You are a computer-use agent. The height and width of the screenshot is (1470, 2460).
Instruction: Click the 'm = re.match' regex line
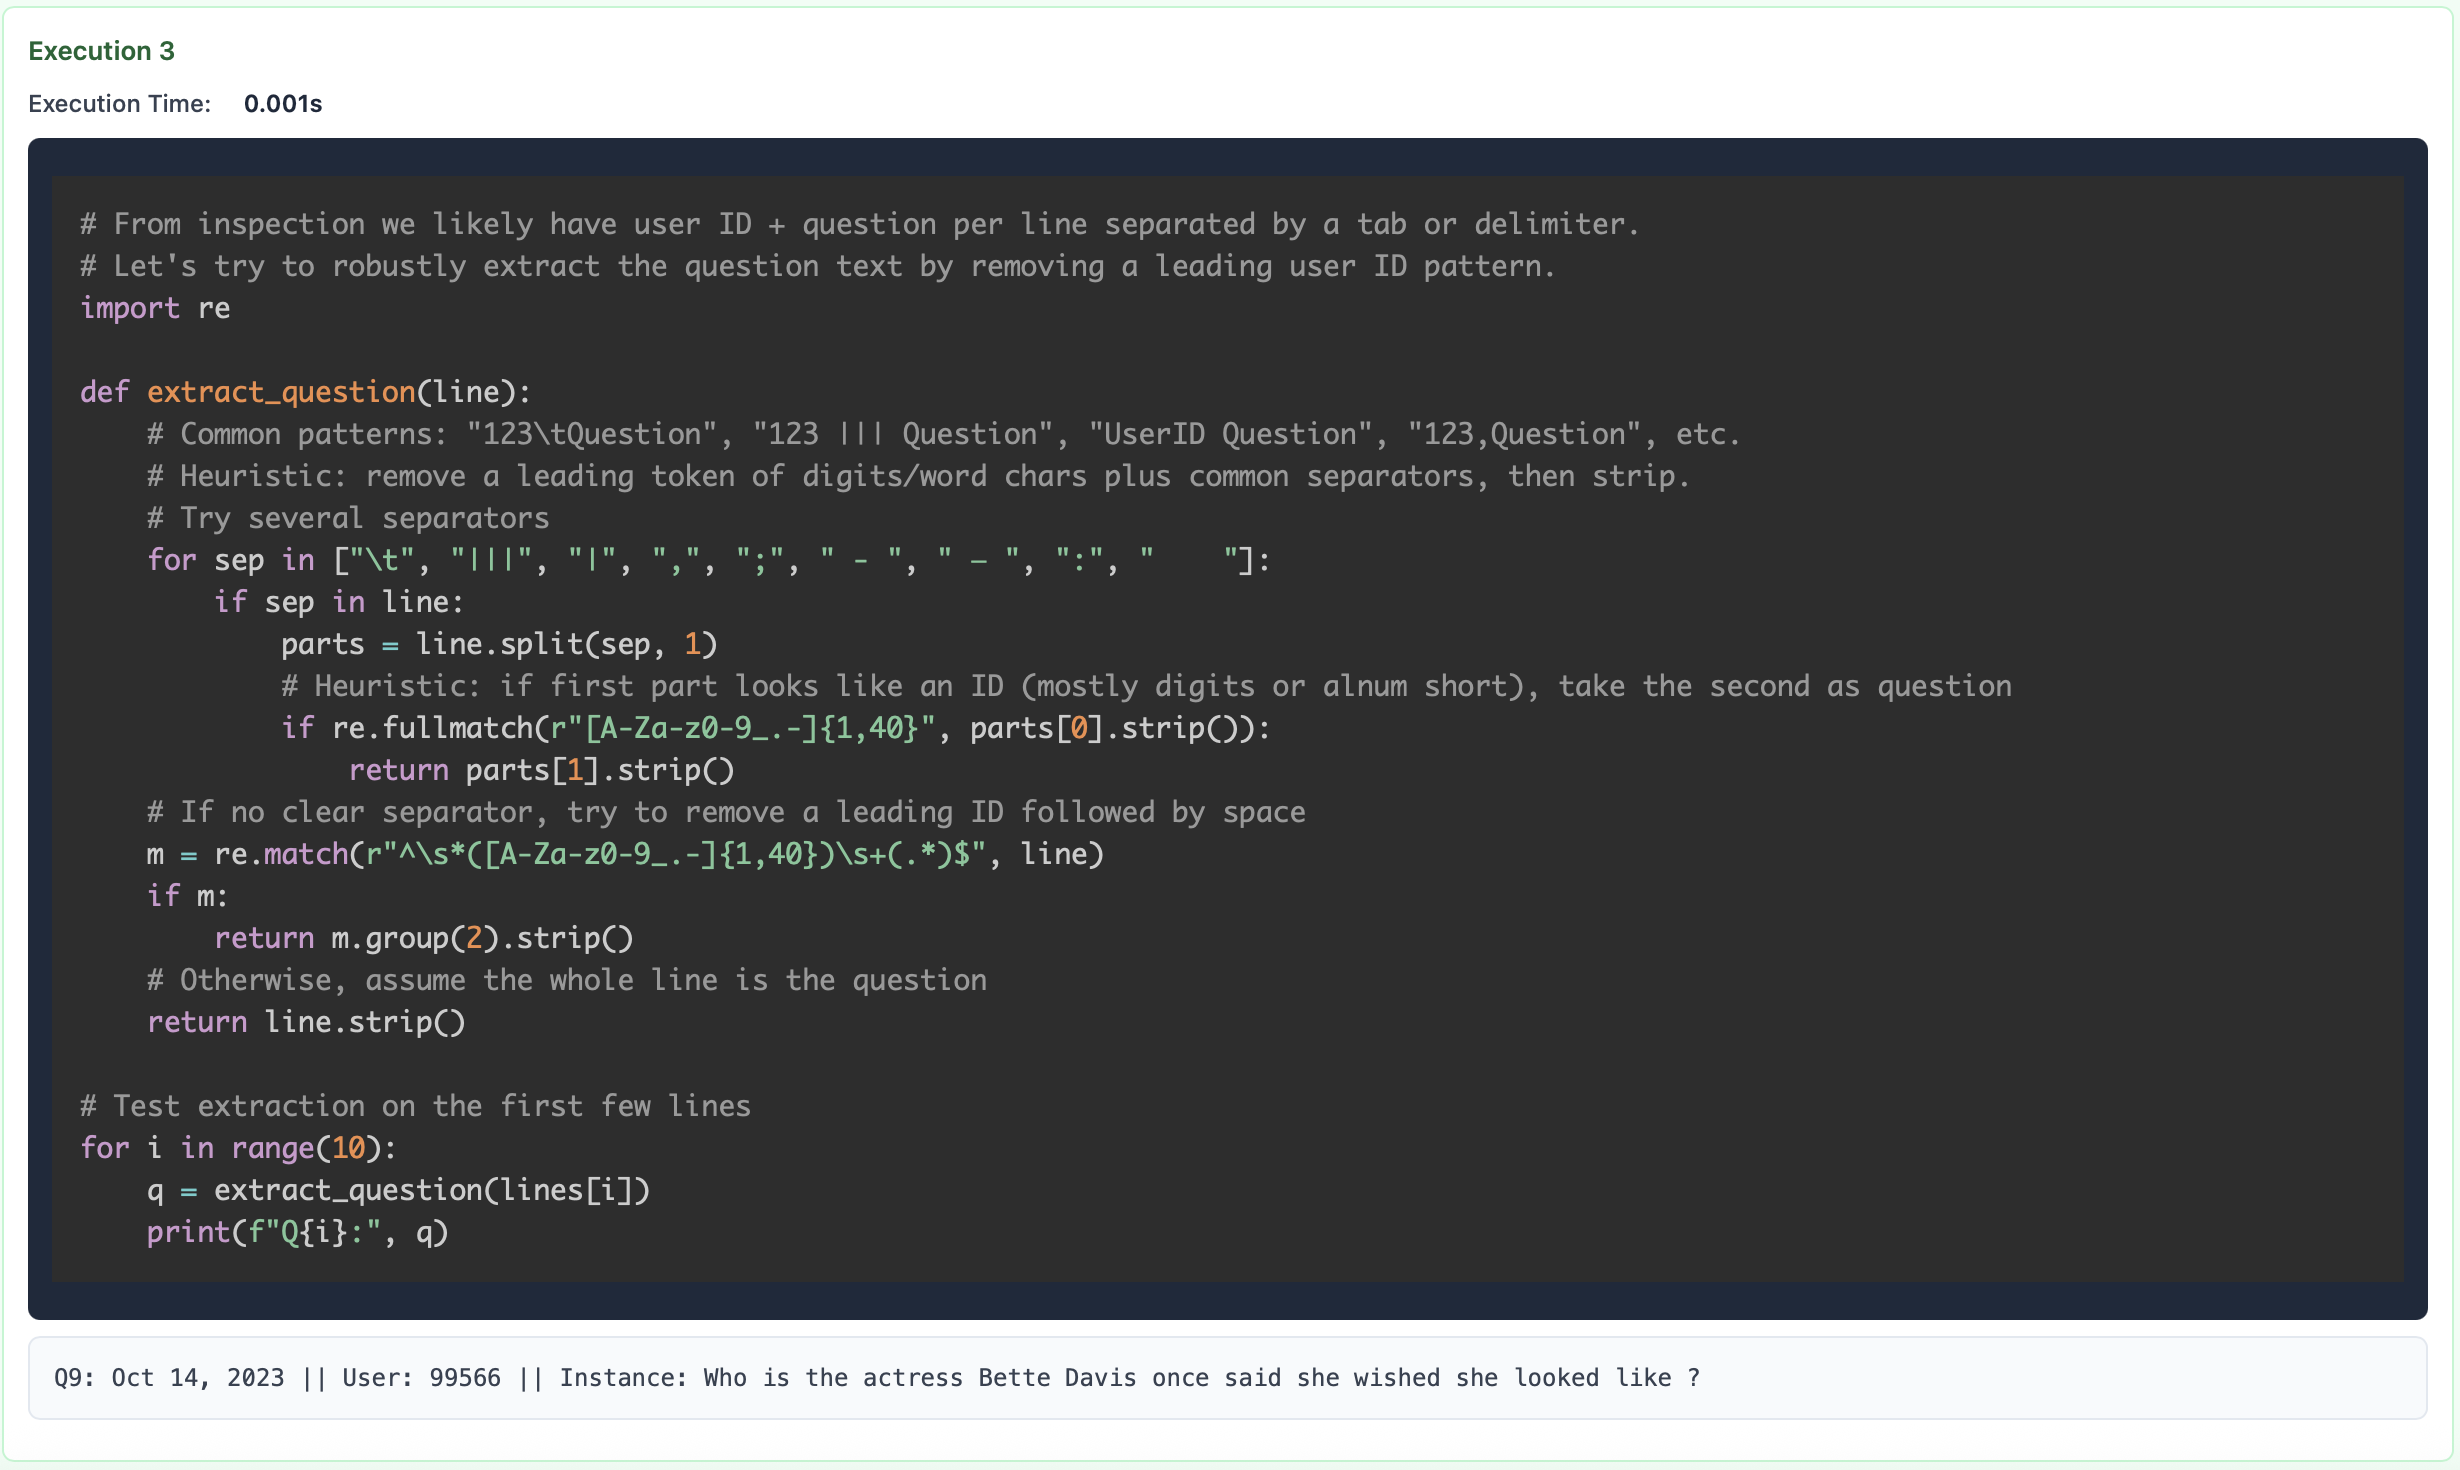pos(625,854)
